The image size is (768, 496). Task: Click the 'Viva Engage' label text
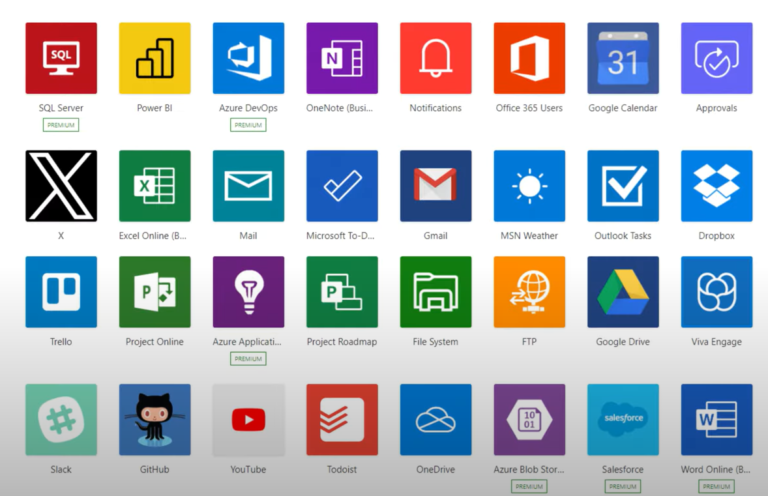717,342
